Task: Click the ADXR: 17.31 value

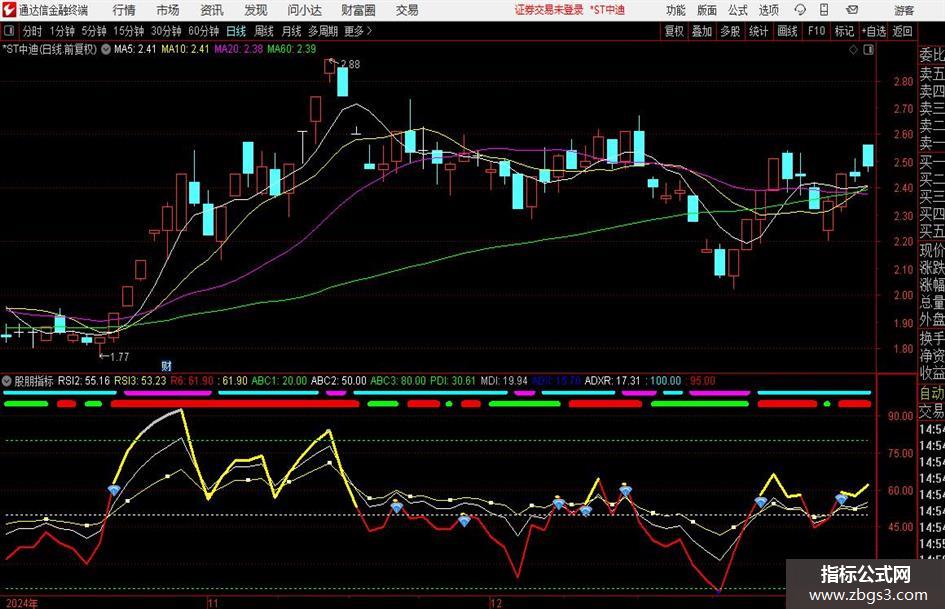Action: [612, 381]
